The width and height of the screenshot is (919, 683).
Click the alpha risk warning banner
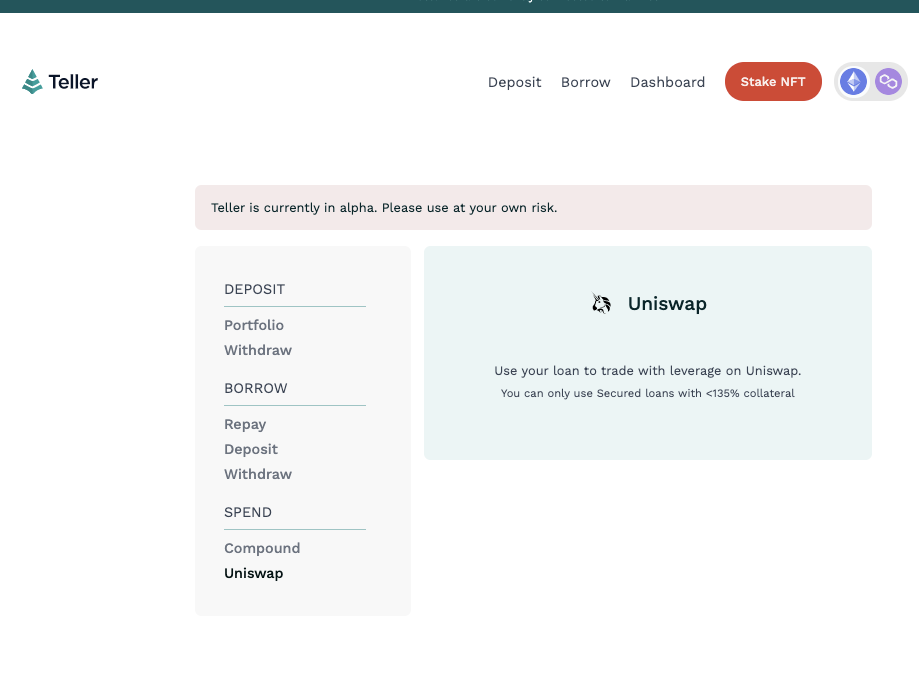point(533,208)
